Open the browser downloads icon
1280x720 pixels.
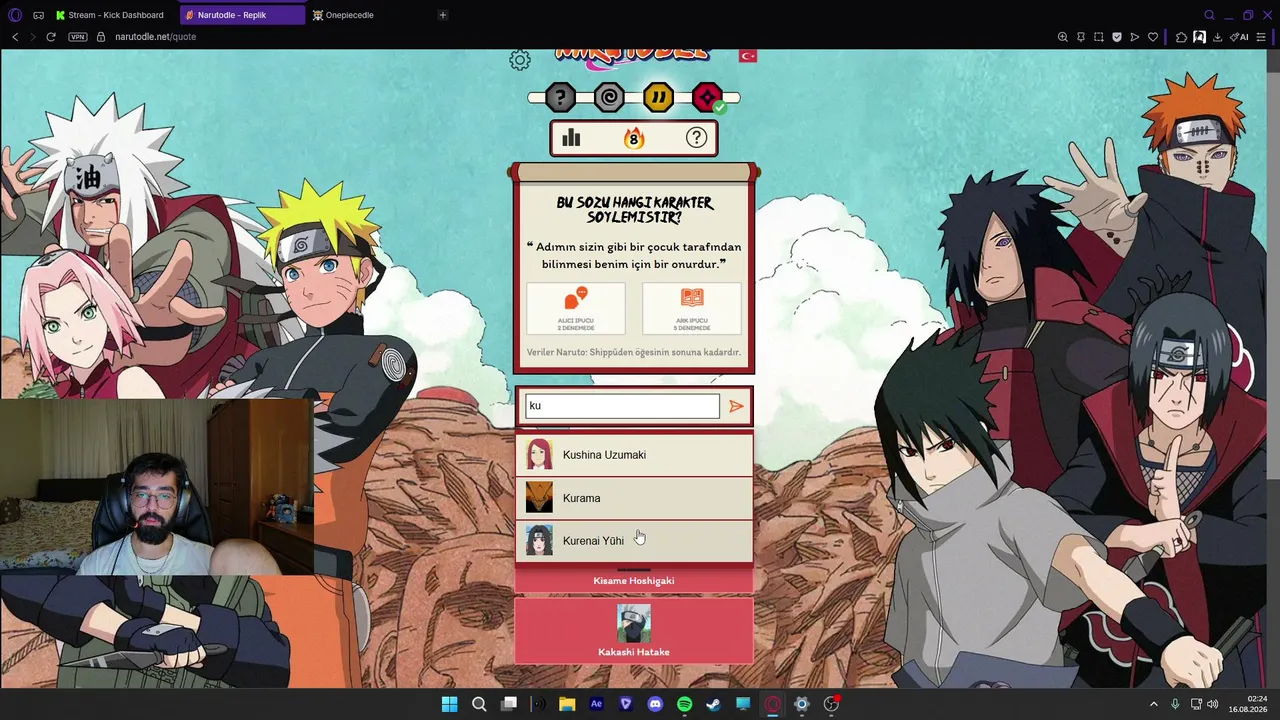click(x=1217, y=37)
